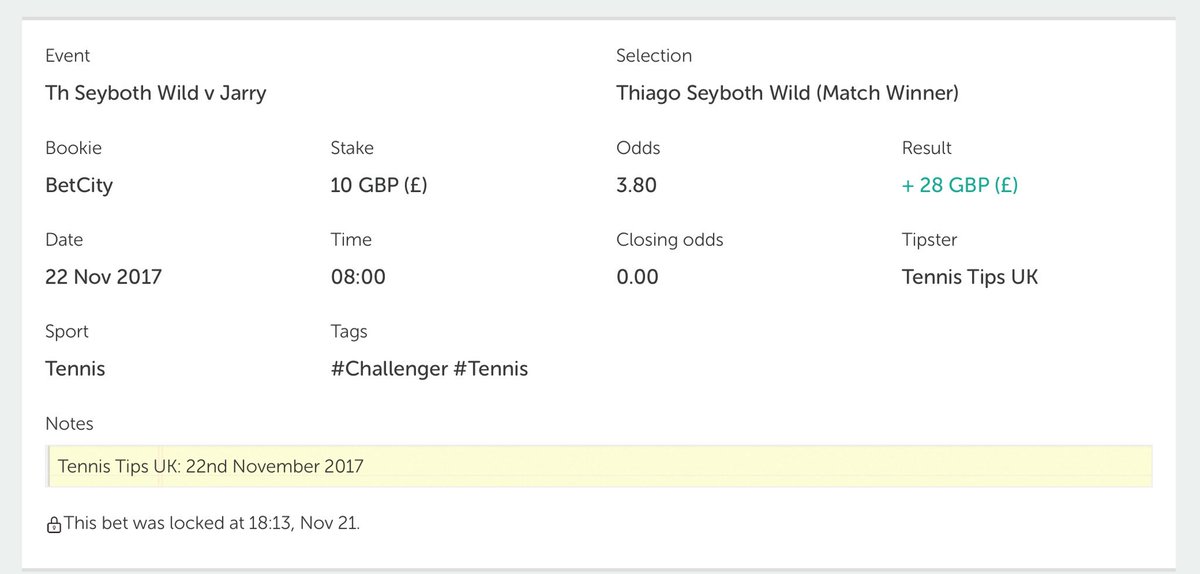This screenshot has width=1200, height=574.
Task: Click the Result label
Action: tap(927, 148)
